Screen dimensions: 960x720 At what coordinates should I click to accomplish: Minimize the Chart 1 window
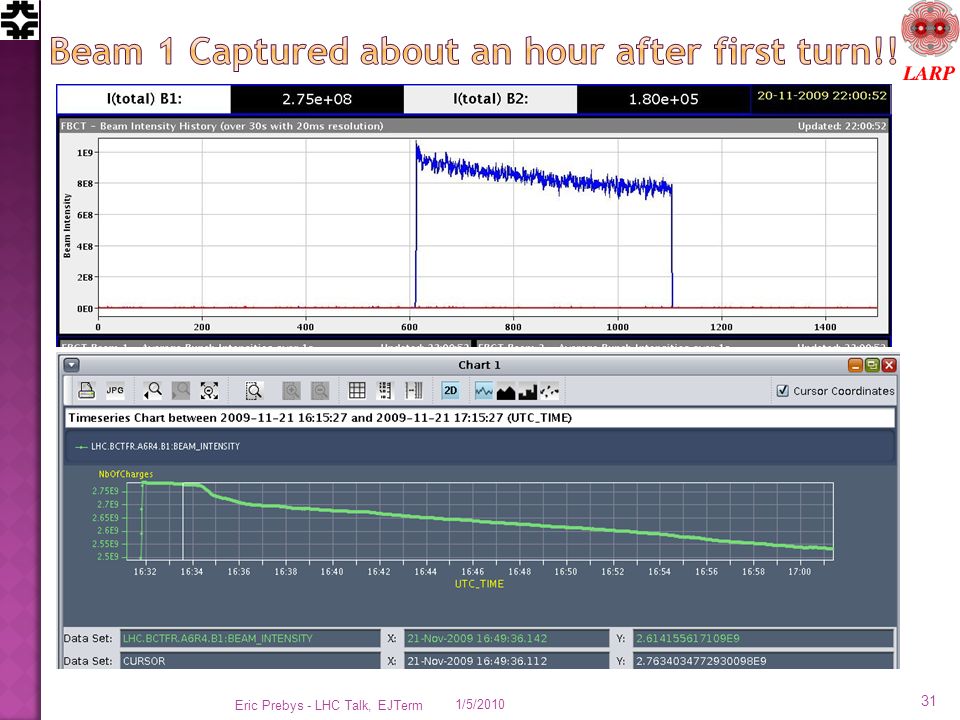tap(855, 366)
